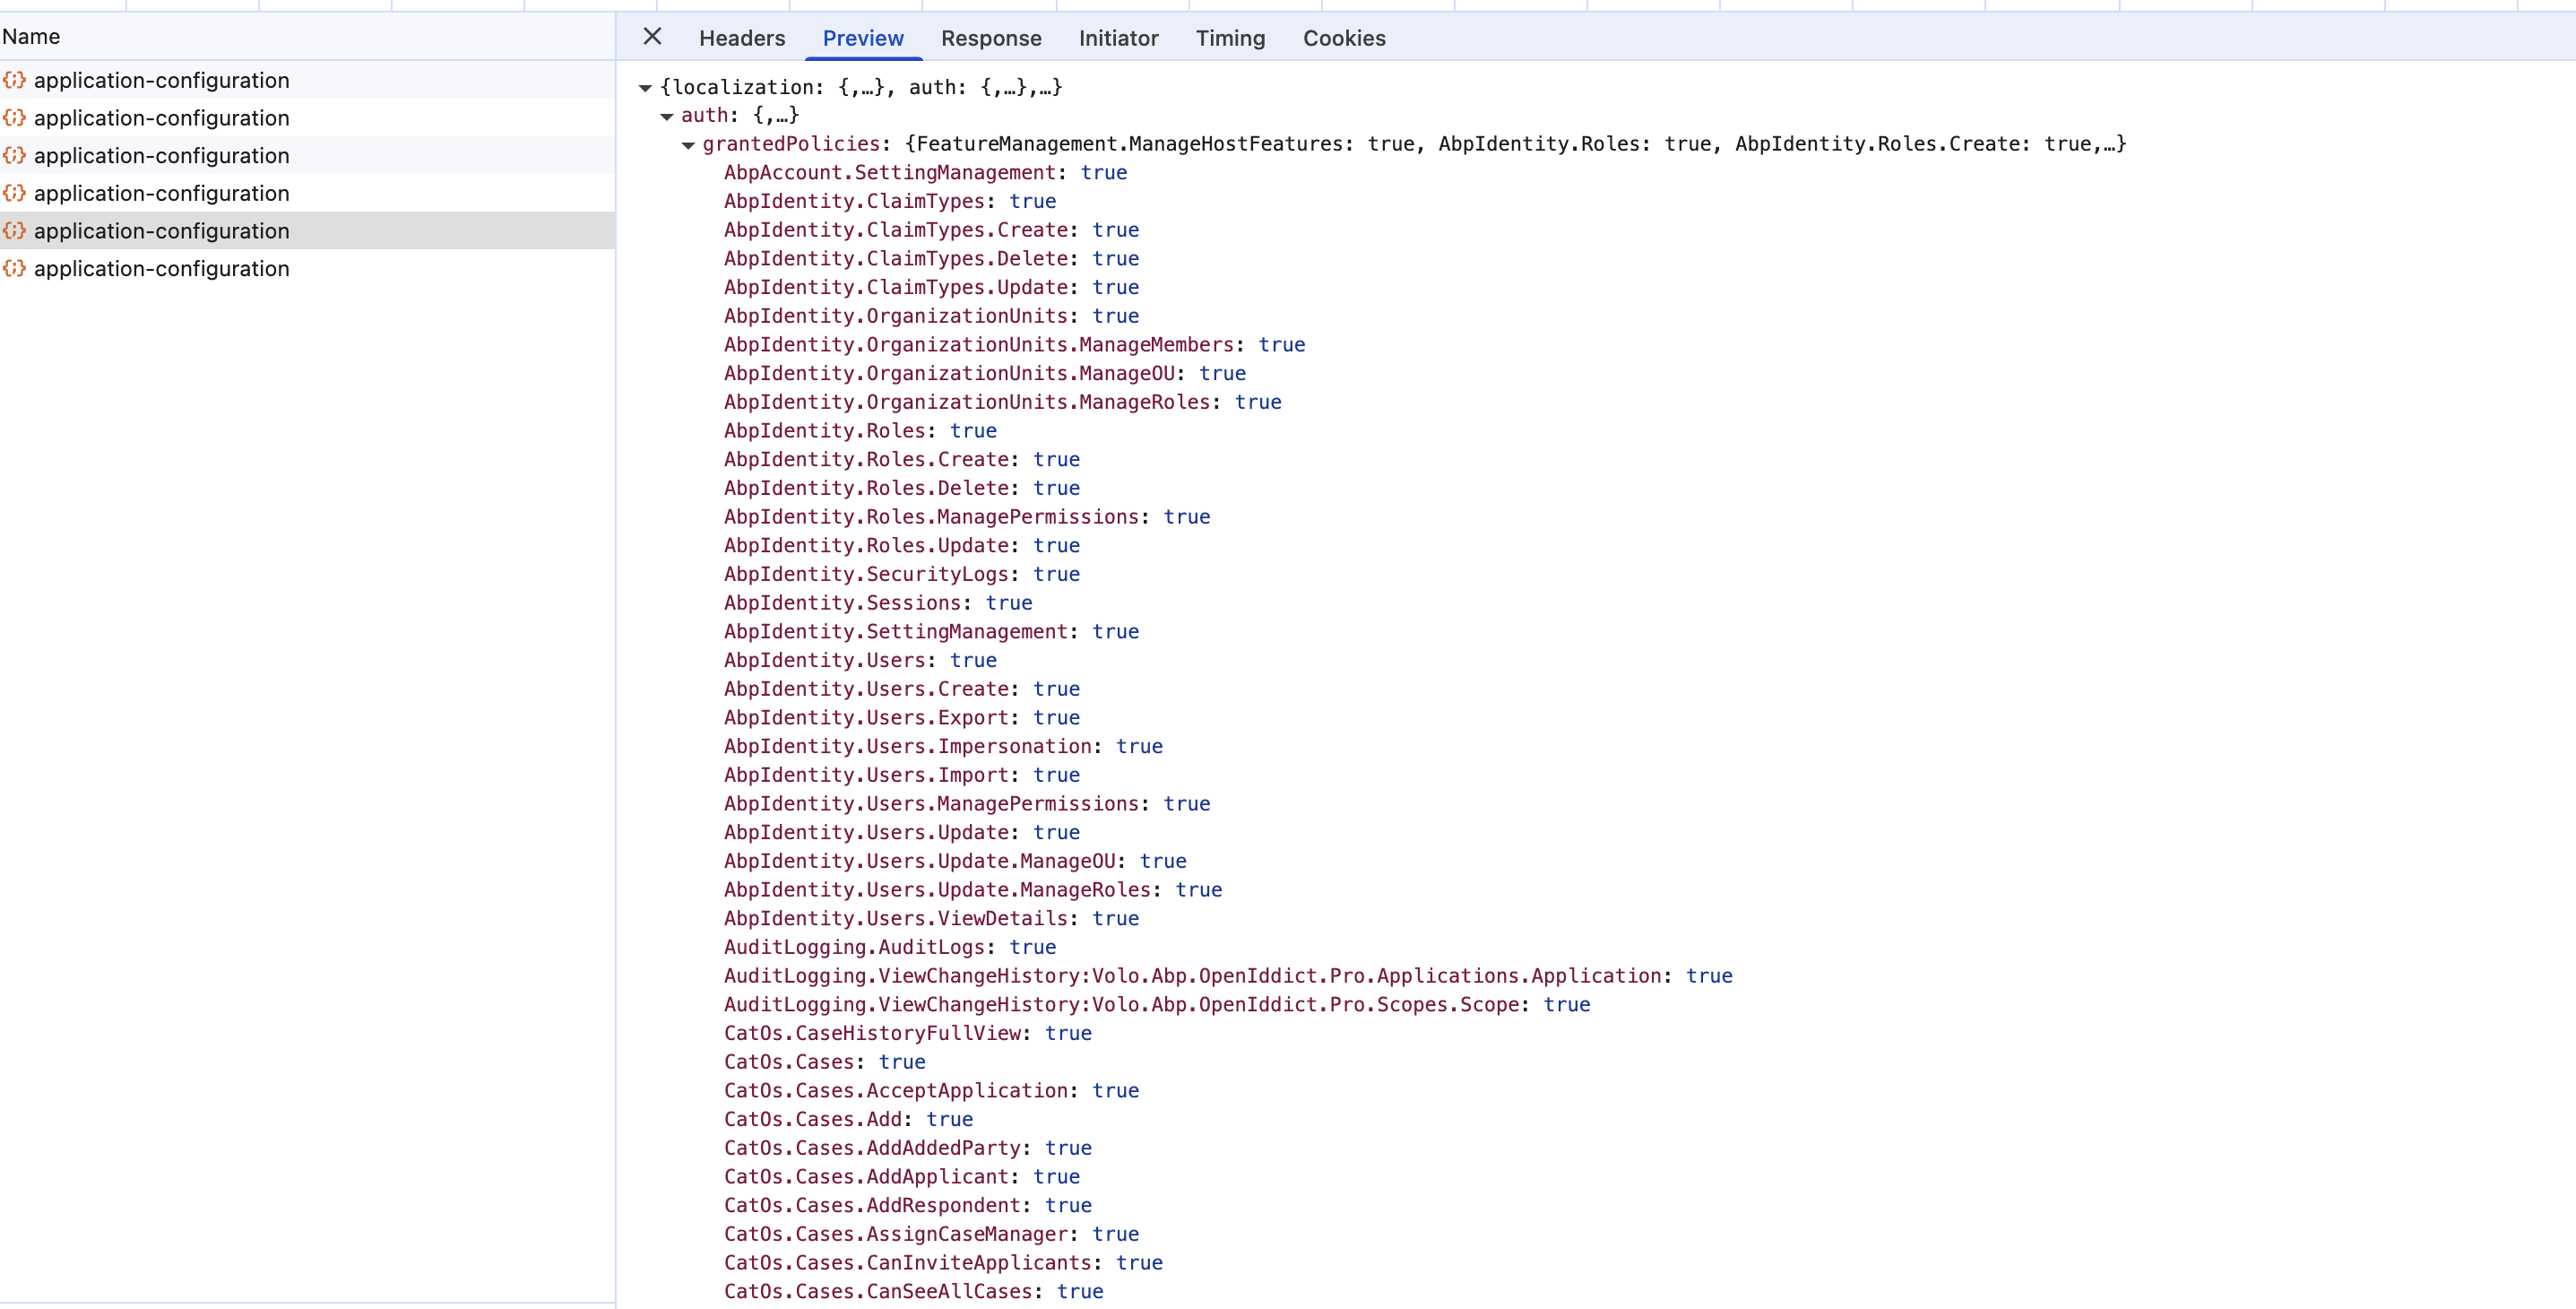Screen dimensions: 2576x1309
Task: Collapse the grantedPolicies node
Action: [x=688, y=145]
